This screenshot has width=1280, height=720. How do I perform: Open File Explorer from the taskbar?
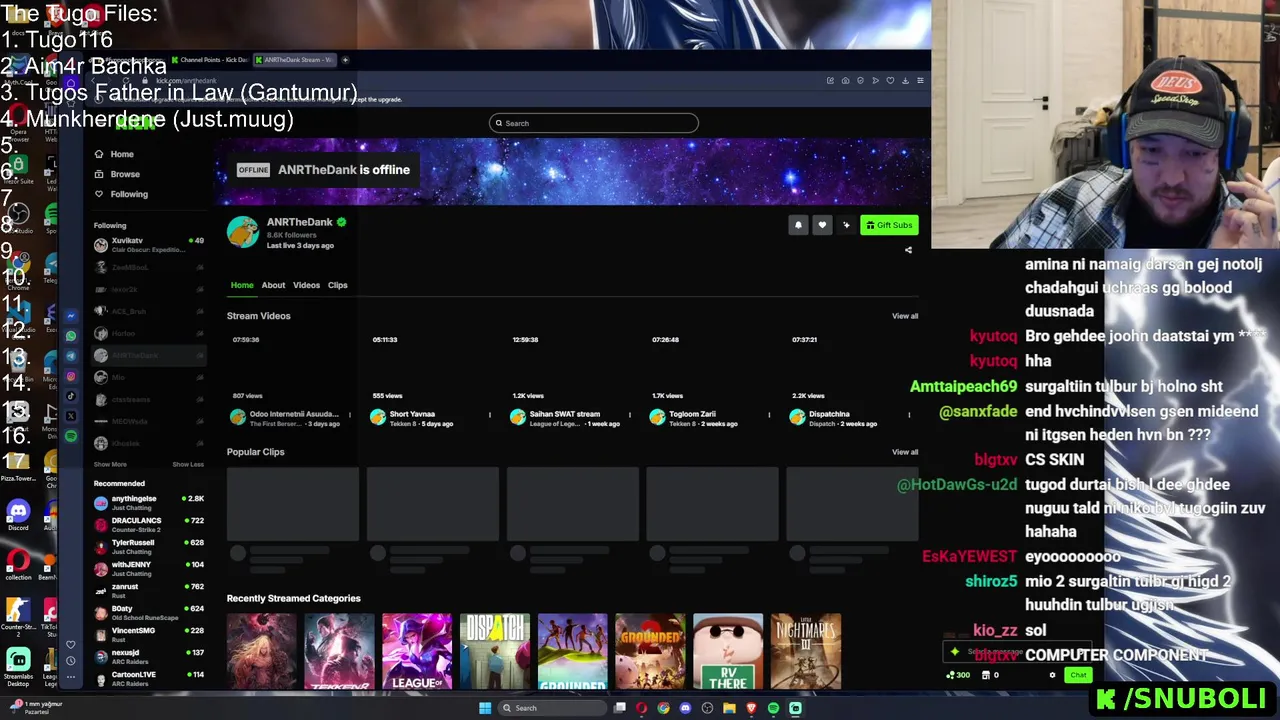pyautogui.click(x=729, y=708)
